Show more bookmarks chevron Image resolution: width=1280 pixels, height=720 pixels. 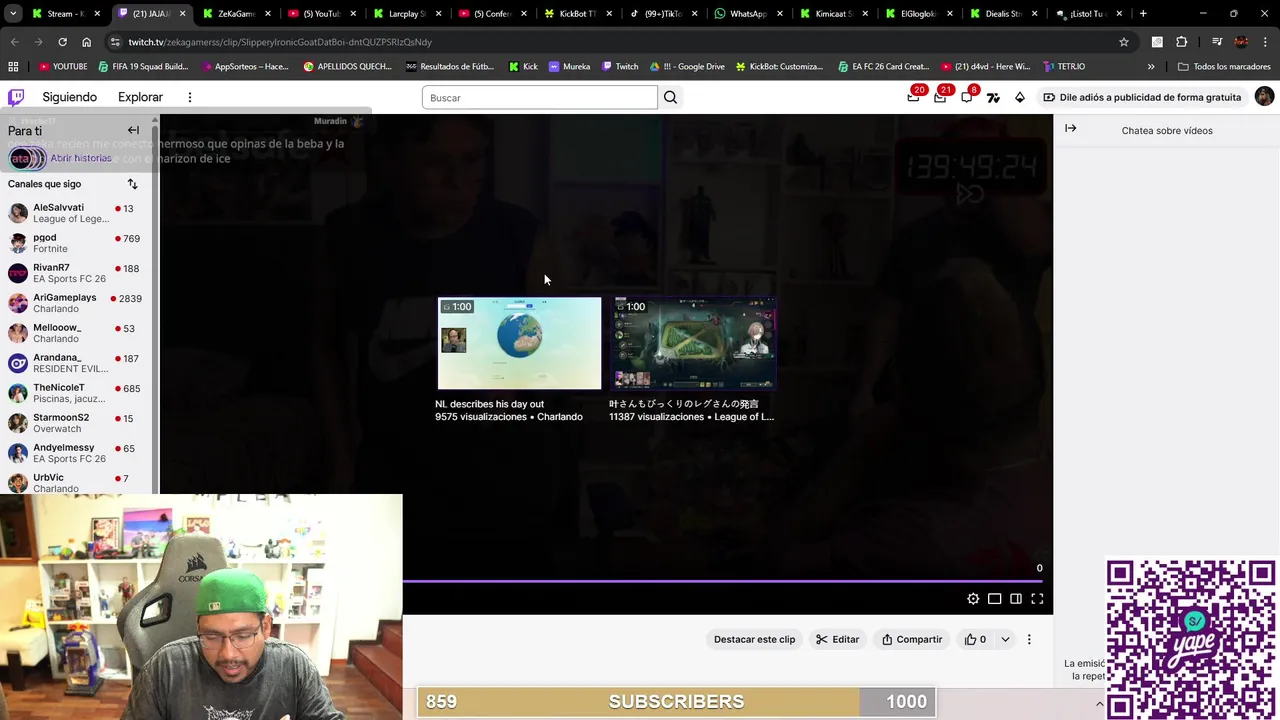tap(1151, 66)
